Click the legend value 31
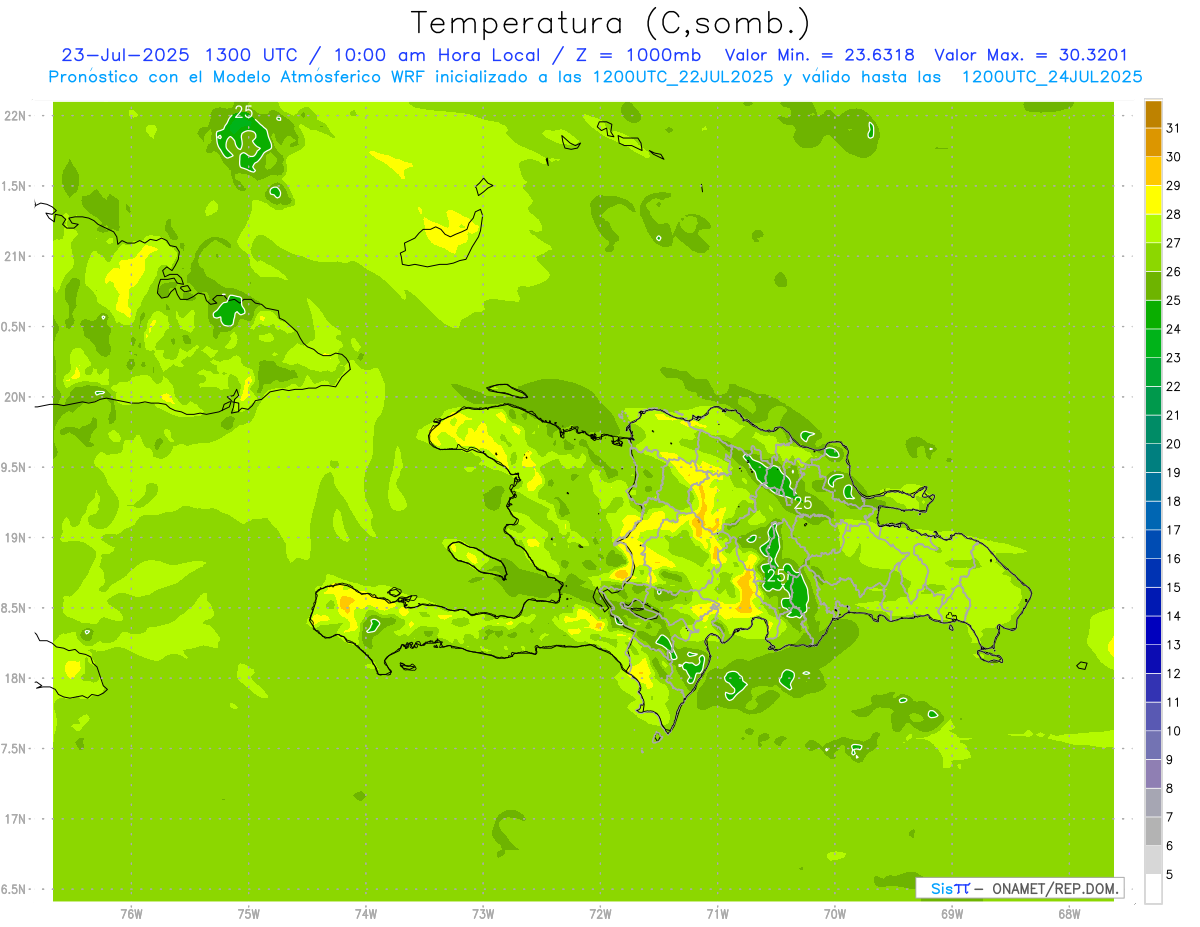 (x=1174, y=127)
